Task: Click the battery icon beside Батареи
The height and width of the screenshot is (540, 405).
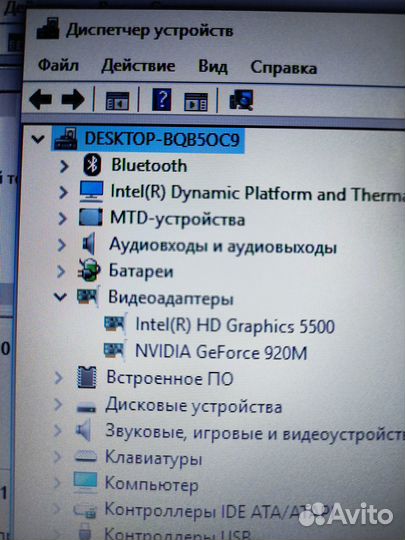Action: [89, 270]
